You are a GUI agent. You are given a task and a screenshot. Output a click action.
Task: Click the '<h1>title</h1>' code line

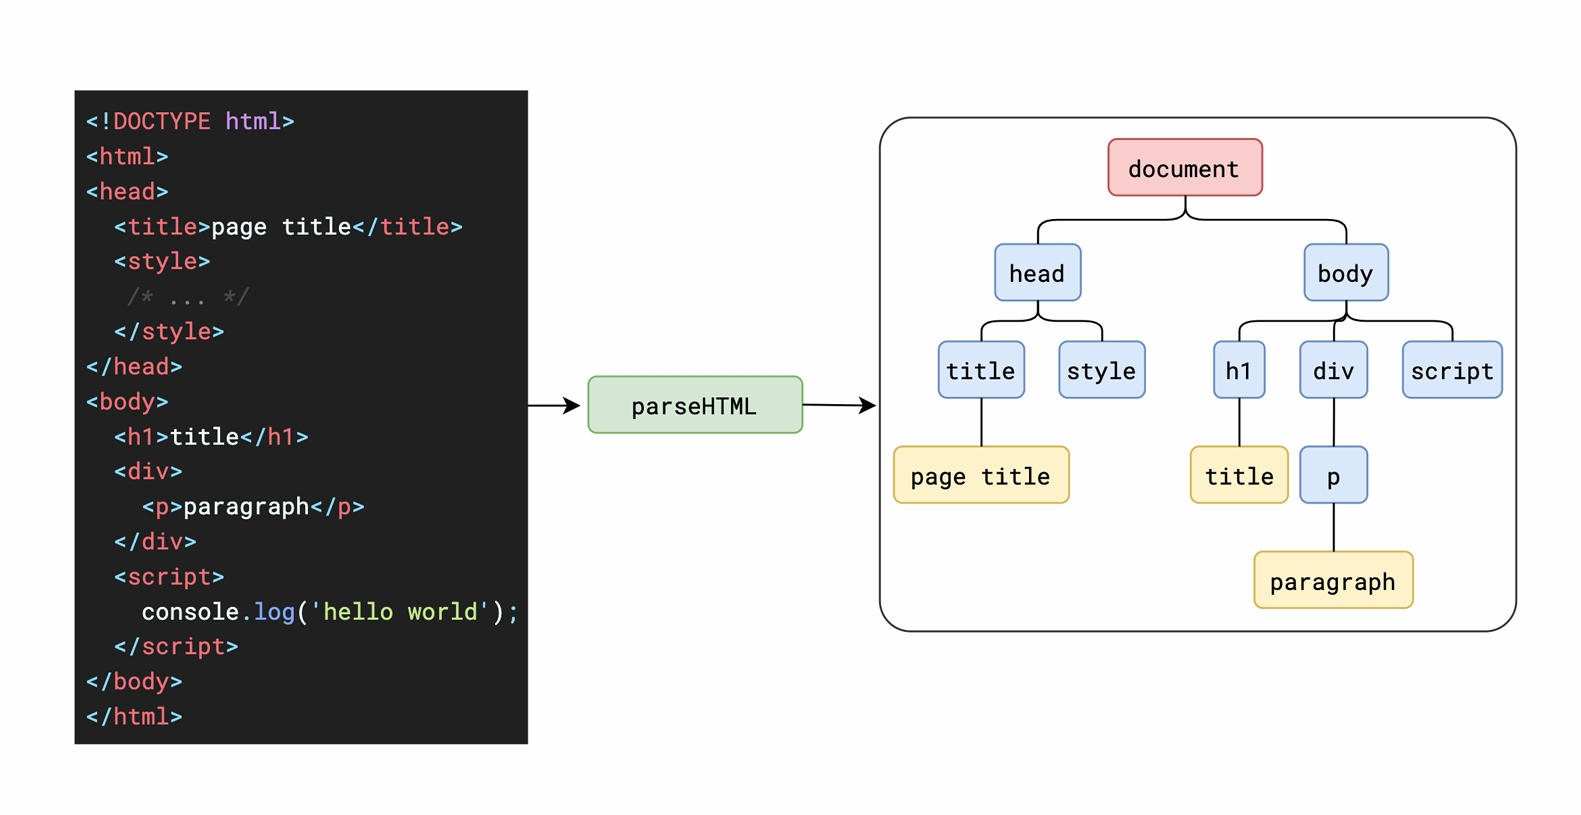point(211,436)
